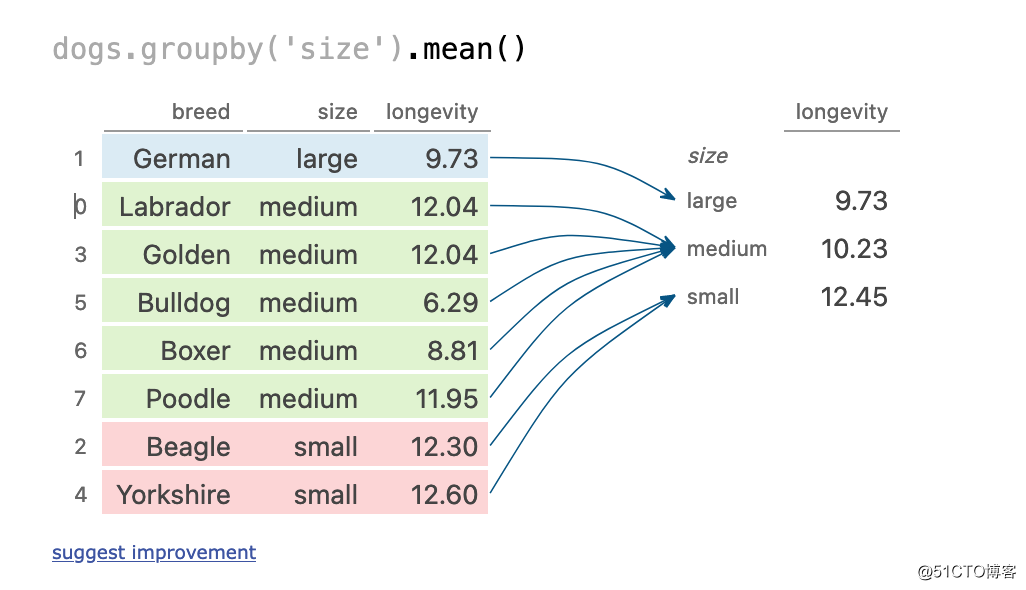Click the Poodle longevity value 11.95
1026x590 pixels.
(x=446, y=399)
